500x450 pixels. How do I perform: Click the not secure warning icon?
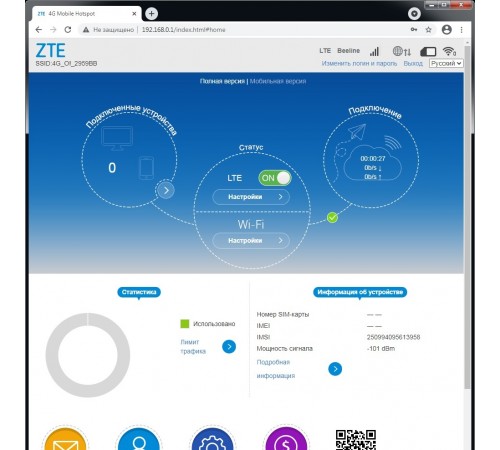[x=86, y=30]
